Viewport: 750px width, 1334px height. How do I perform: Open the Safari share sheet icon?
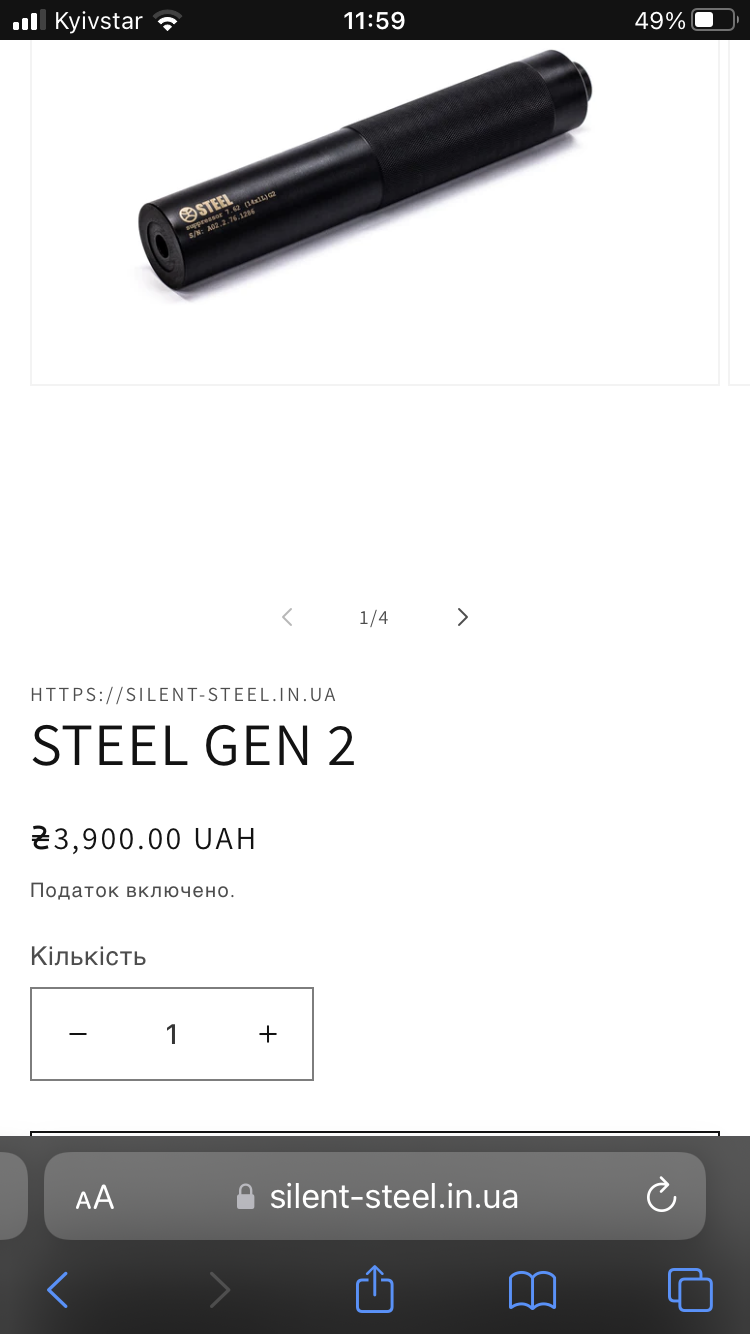pos(375,1287)
